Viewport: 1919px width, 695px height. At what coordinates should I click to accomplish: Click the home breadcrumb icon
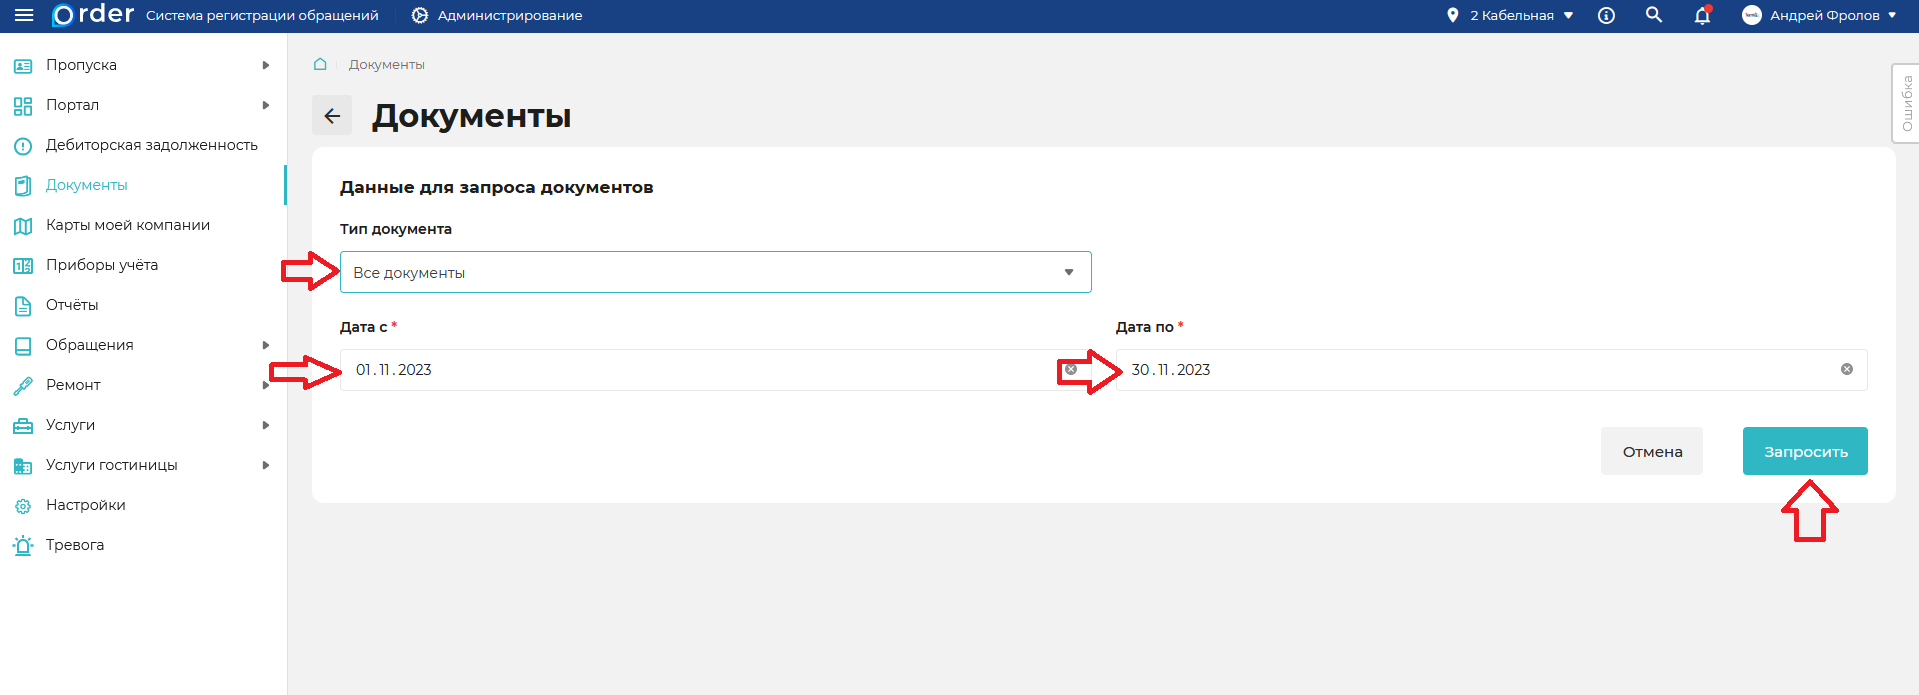point(320,64)
